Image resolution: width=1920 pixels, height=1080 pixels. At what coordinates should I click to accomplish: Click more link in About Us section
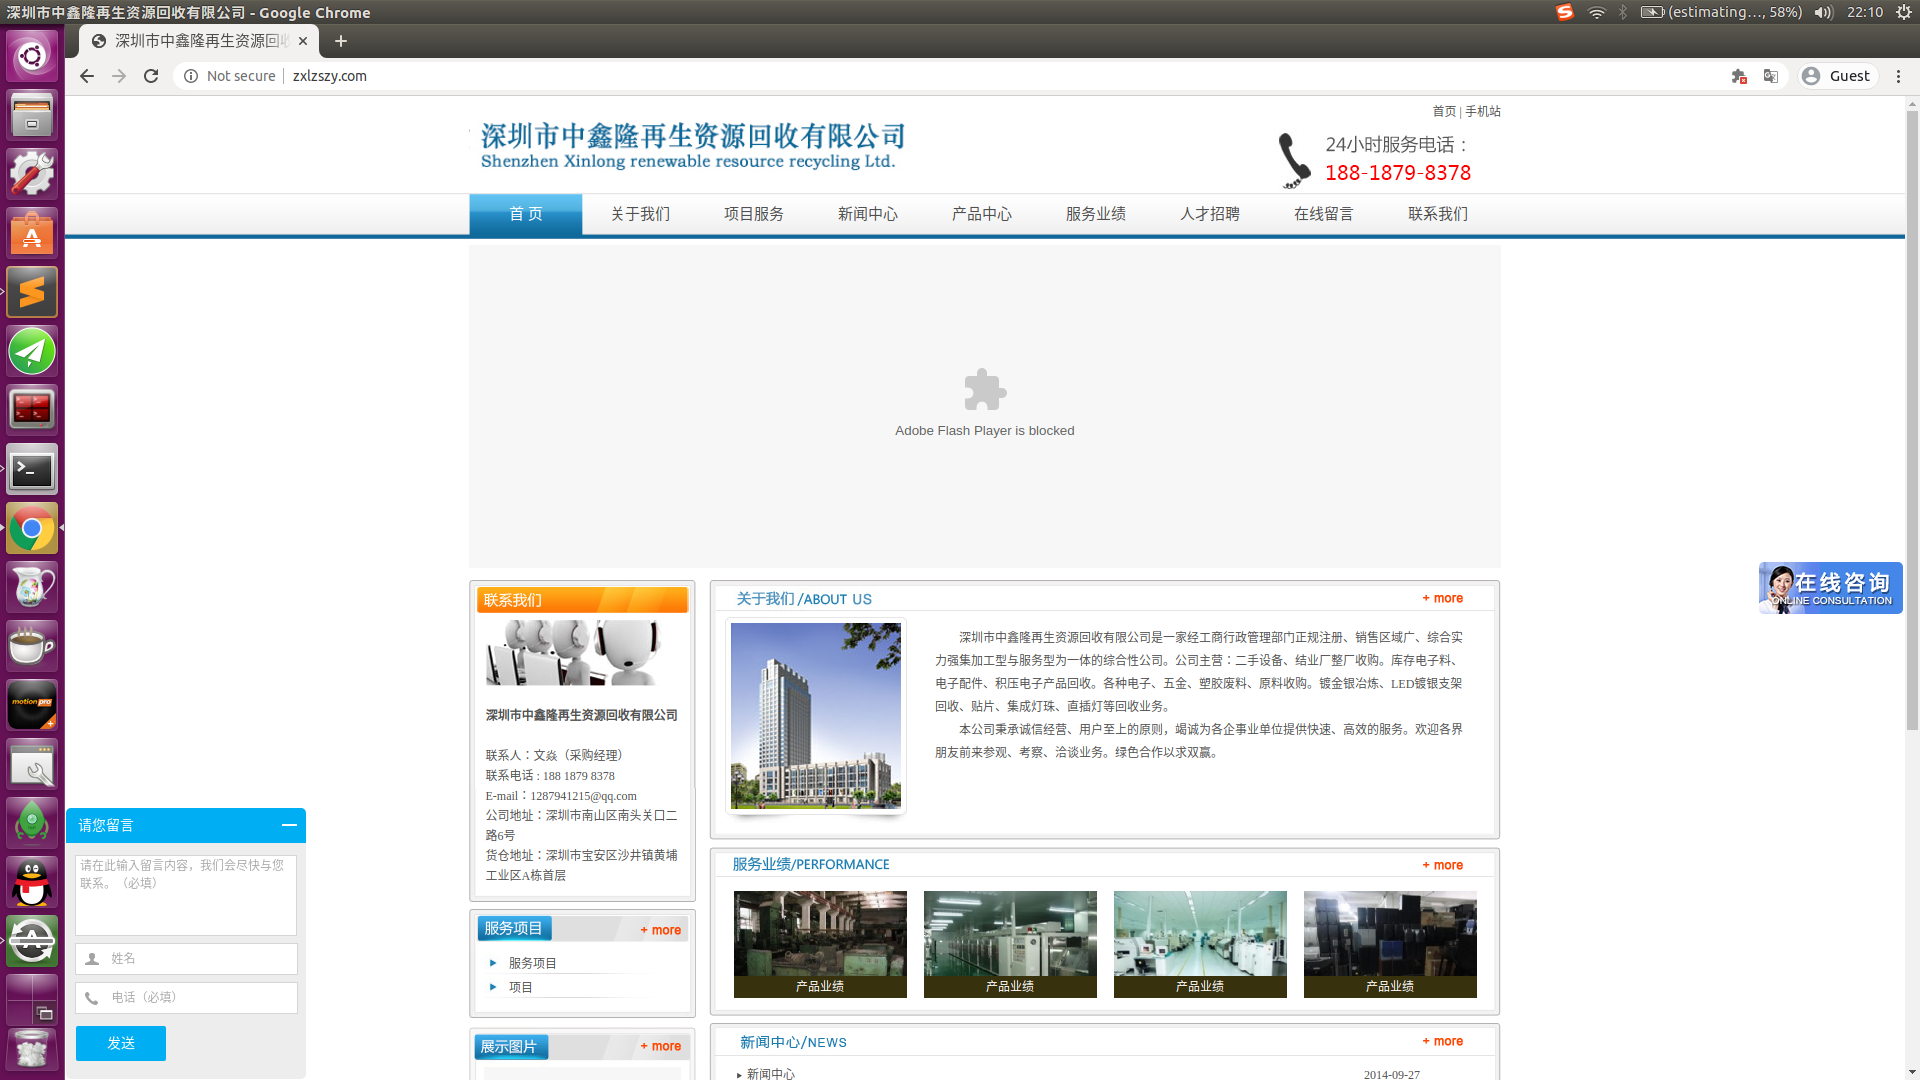pyautogui.click(x=1443, y=598)
